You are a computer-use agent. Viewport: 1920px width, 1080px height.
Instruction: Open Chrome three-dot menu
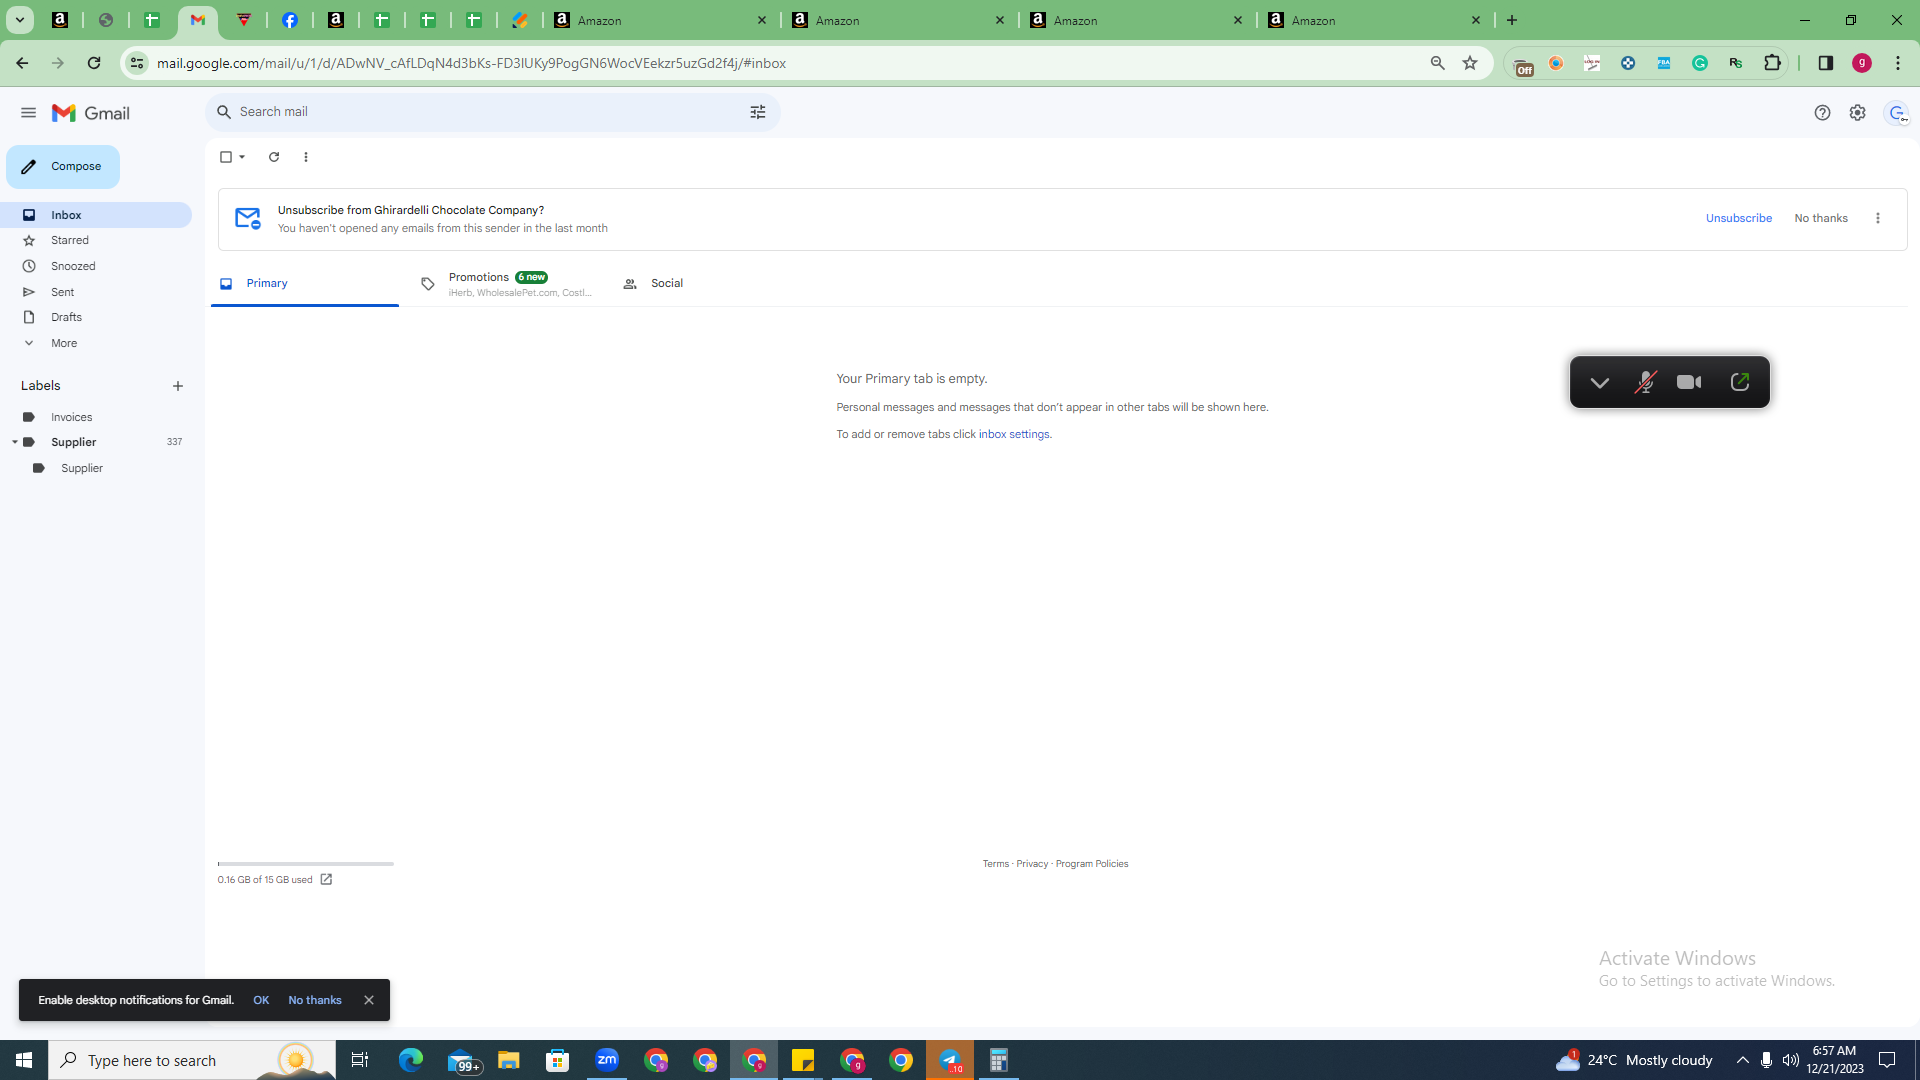point(1898,63)
